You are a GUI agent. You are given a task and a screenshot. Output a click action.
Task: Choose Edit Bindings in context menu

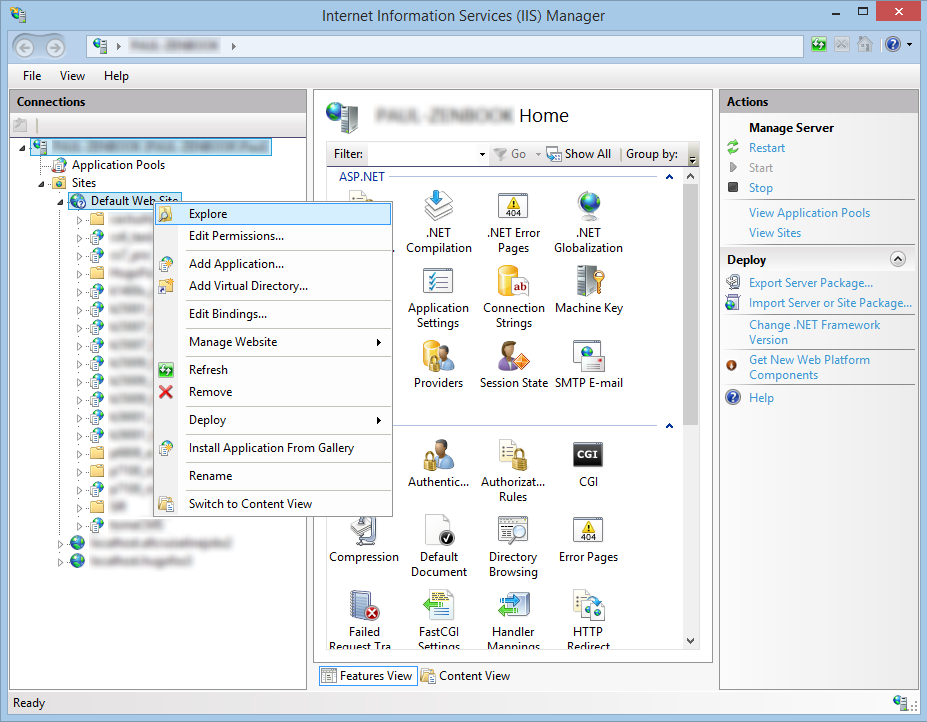273,314
